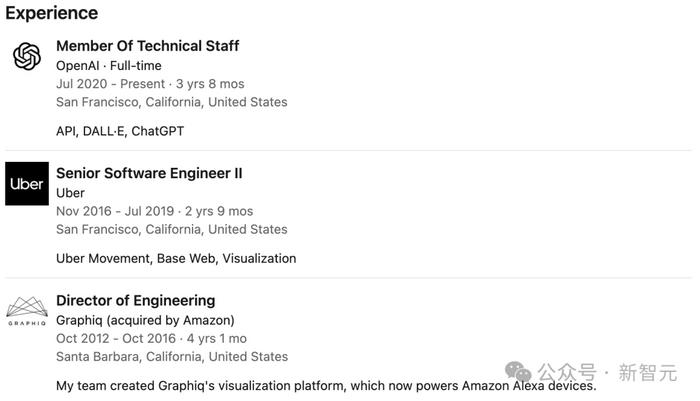Viewport: 700px width, 401px height.
Task: Click the Graphiq visualization platform description
Action: (326, 385)
